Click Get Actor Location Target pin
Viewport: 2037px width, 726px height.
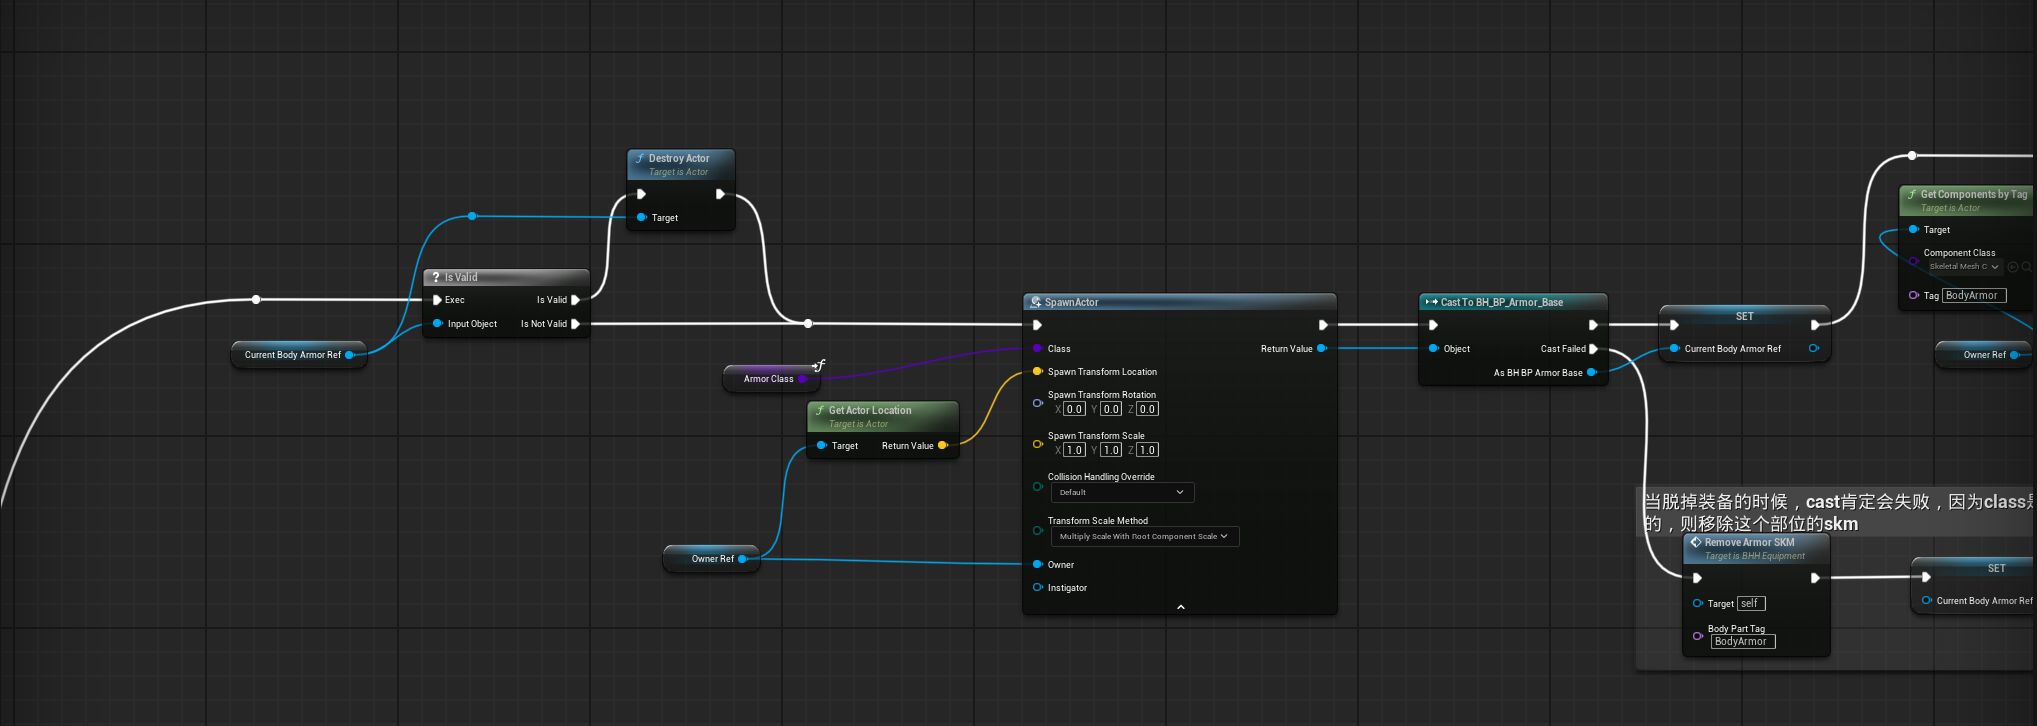tap(822, 446)
